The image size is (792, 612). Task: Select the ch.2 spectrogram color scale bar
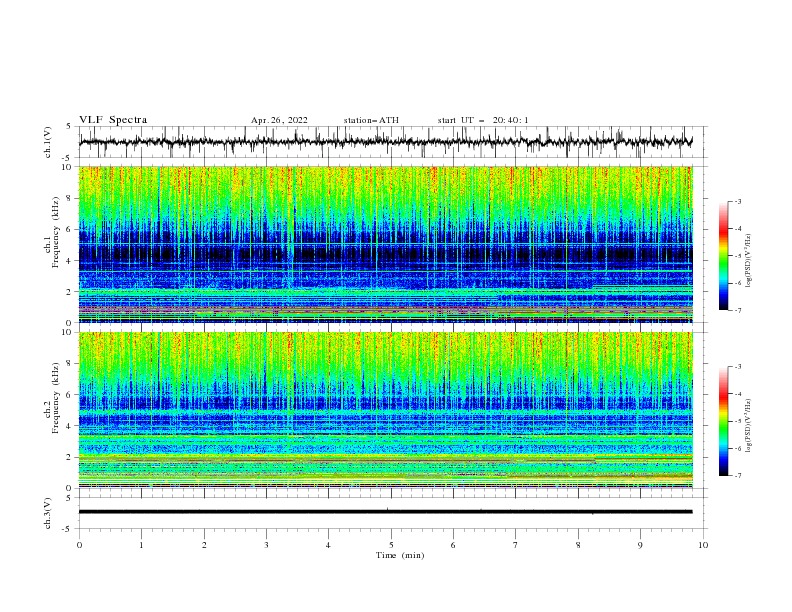(723, 421)
